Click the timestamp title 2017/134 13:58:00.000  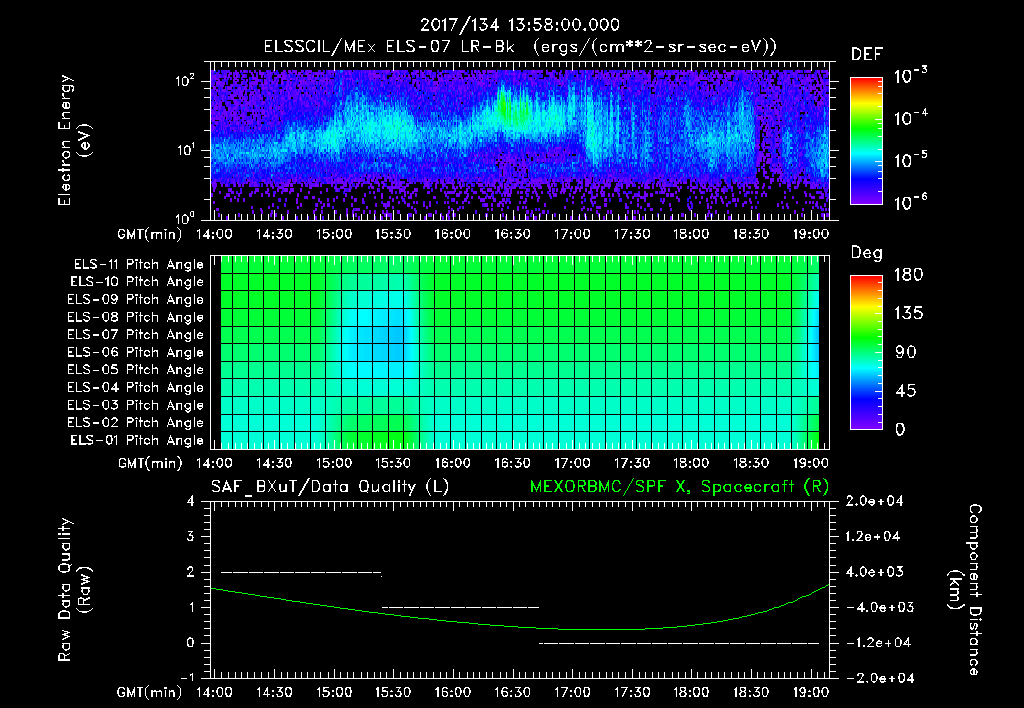[x=519, y=25]
